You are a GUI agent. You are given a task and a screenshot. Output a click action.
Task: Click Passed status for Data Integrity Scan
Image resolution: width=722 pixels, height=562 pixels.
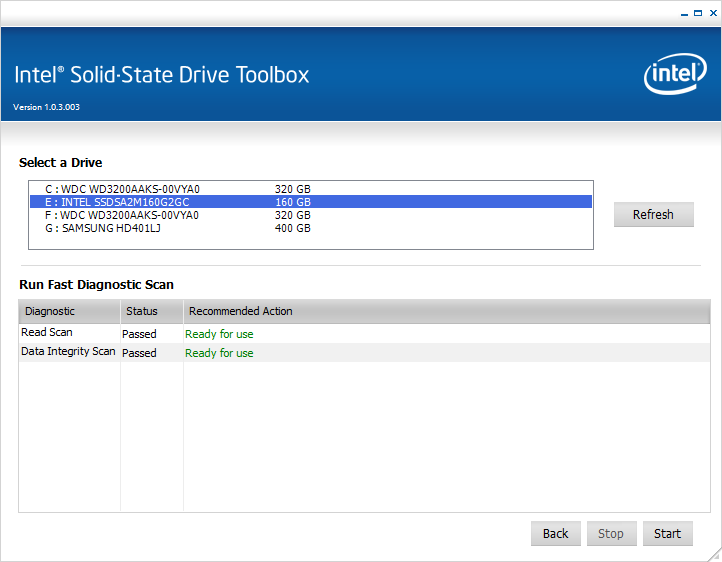point(139,353)
